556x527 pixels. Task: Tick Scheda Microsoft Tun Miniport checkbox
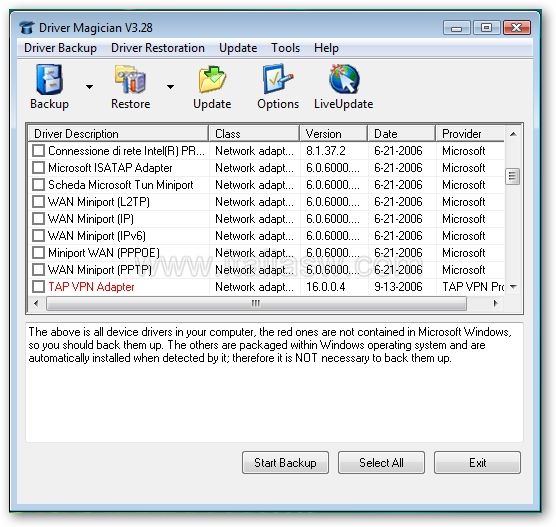pyautogui.click(x=38, y=184)
